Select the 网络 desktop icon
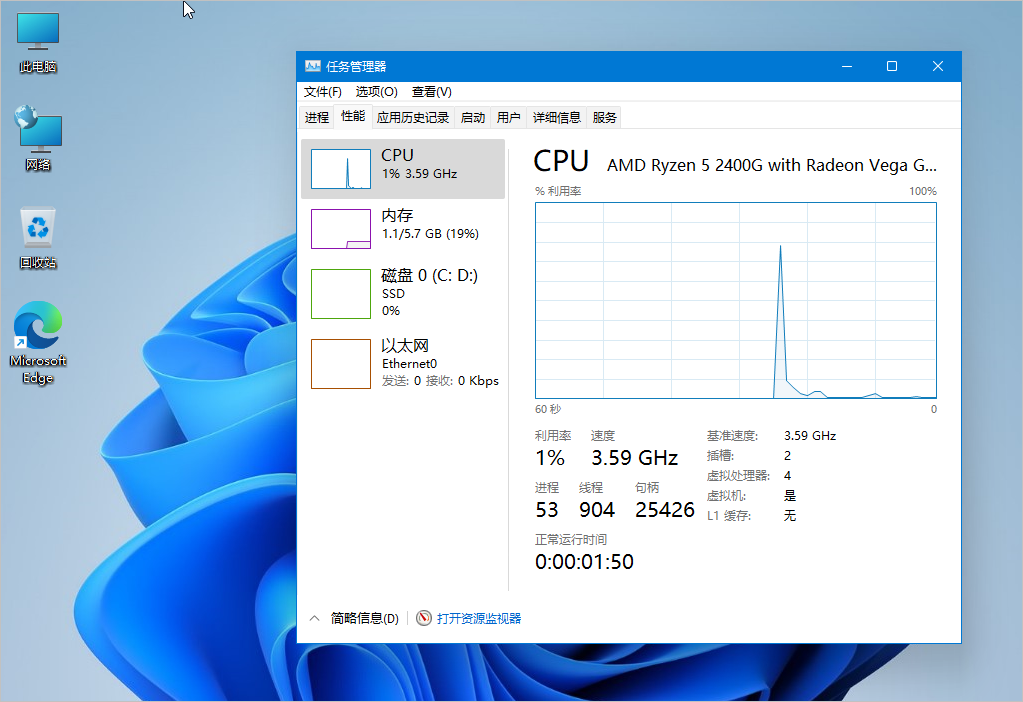Screen dimensions: 1023x702 tap(38, 139)
